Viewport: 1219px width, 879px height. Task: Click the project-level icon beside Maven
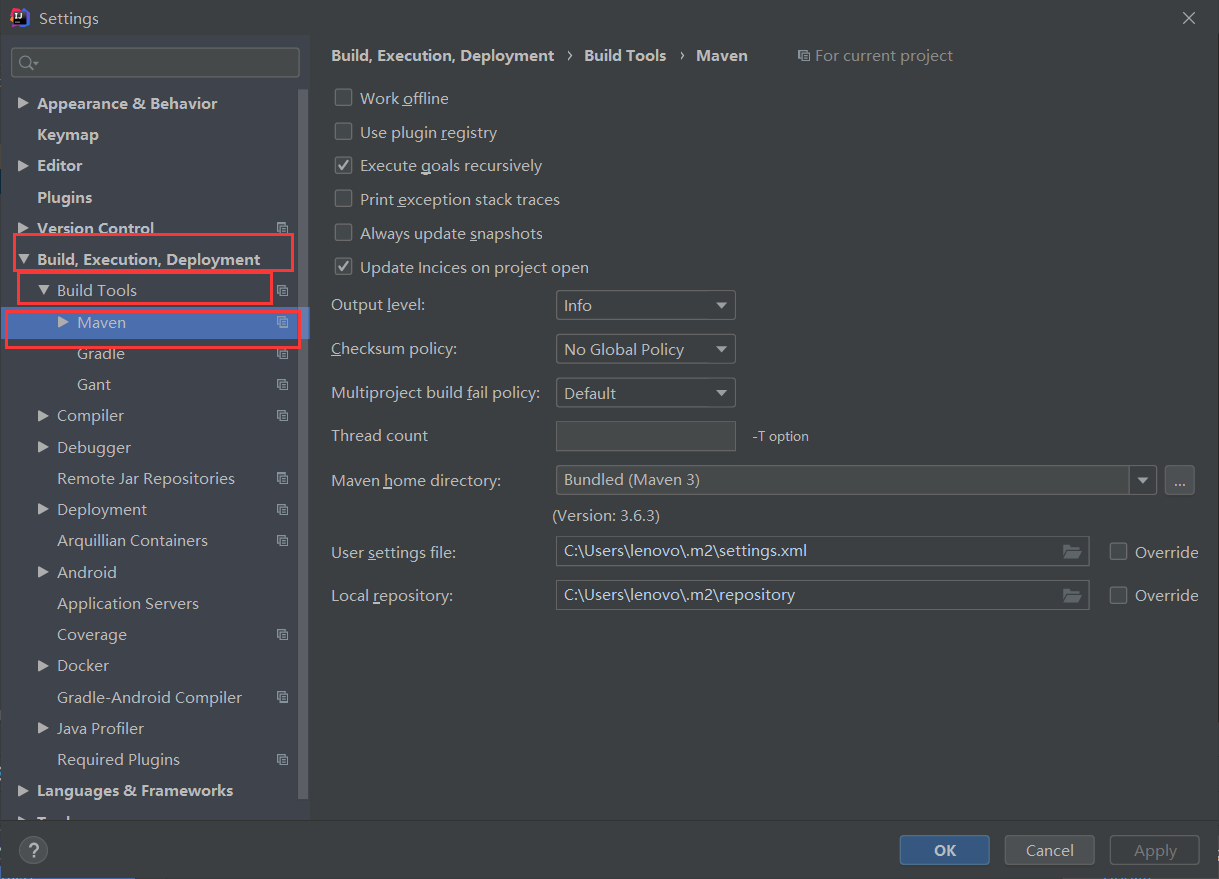pos(282,322)
